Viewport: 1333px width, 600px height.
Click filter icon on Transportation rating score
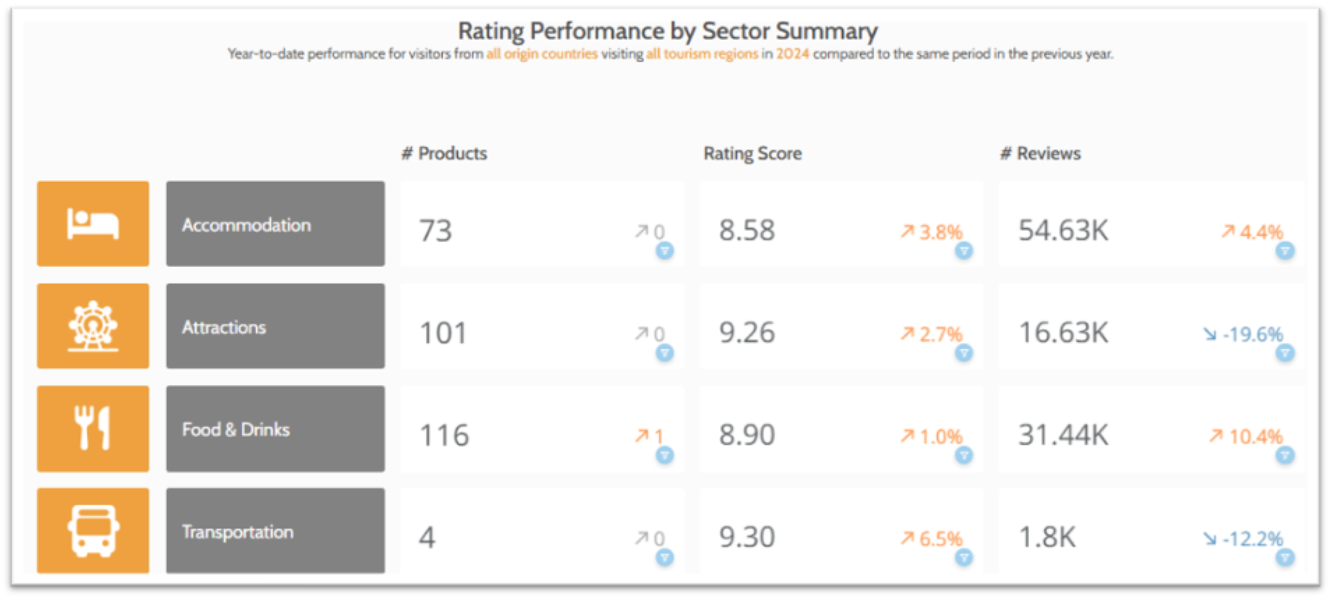click(x=964, y=557)
